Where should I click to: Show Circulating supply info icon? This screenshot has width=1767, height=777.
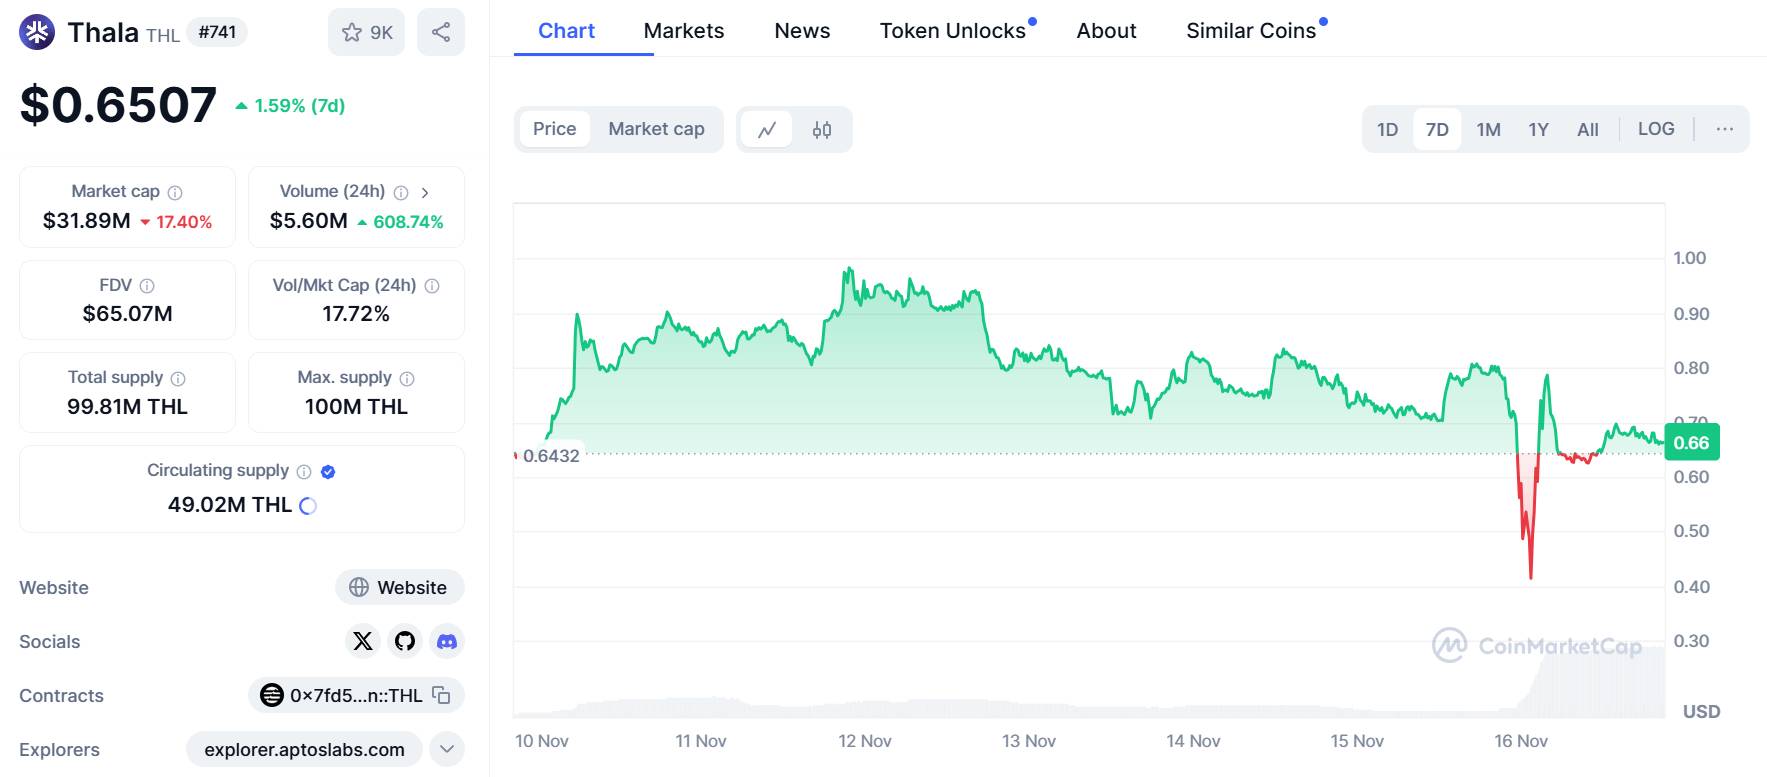(304, 471)
